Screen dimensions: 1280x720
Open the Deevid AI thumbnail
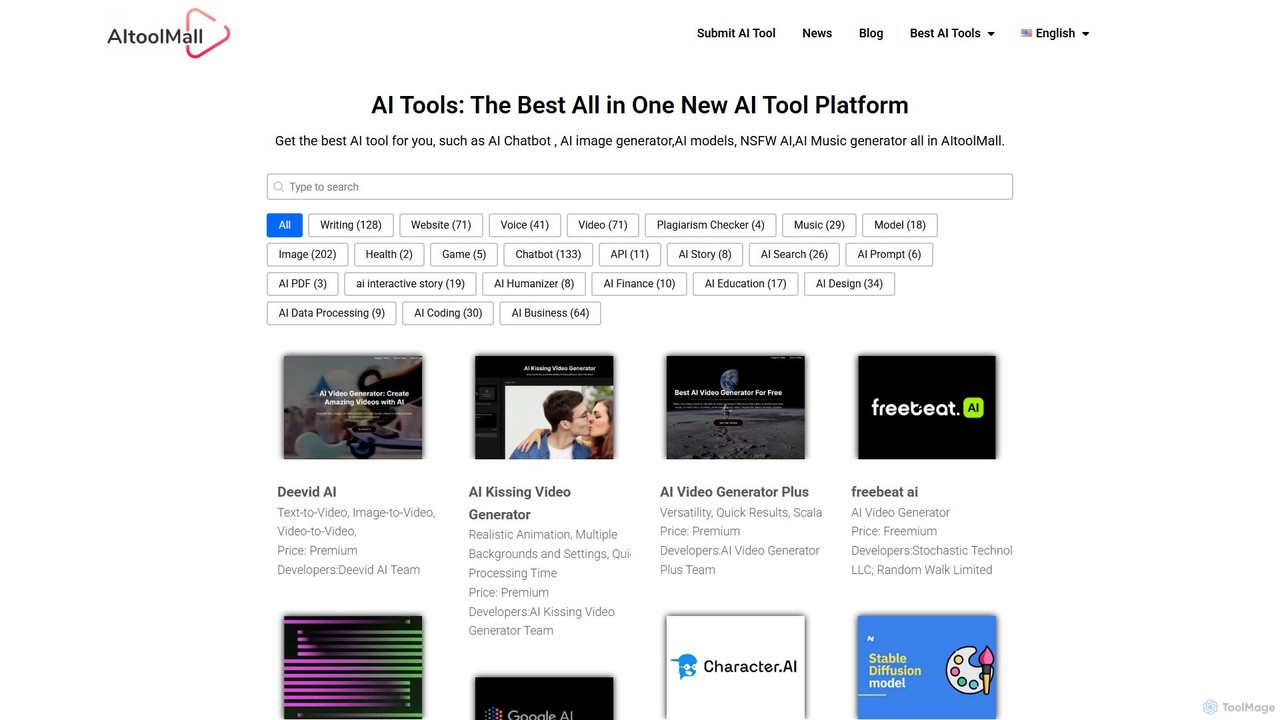click(353, 407)
